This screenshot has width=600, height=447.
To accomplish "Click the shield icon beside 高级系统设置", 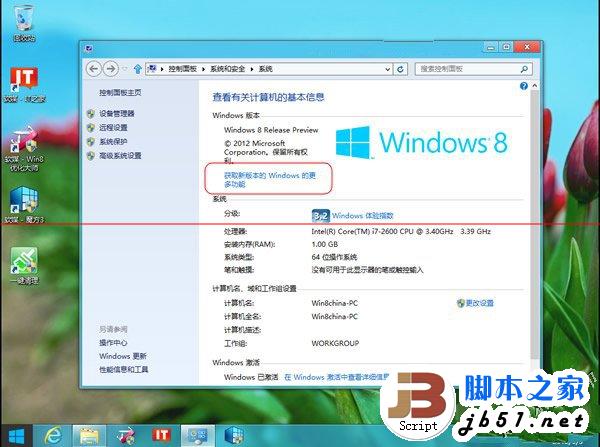I will (91, 155).
